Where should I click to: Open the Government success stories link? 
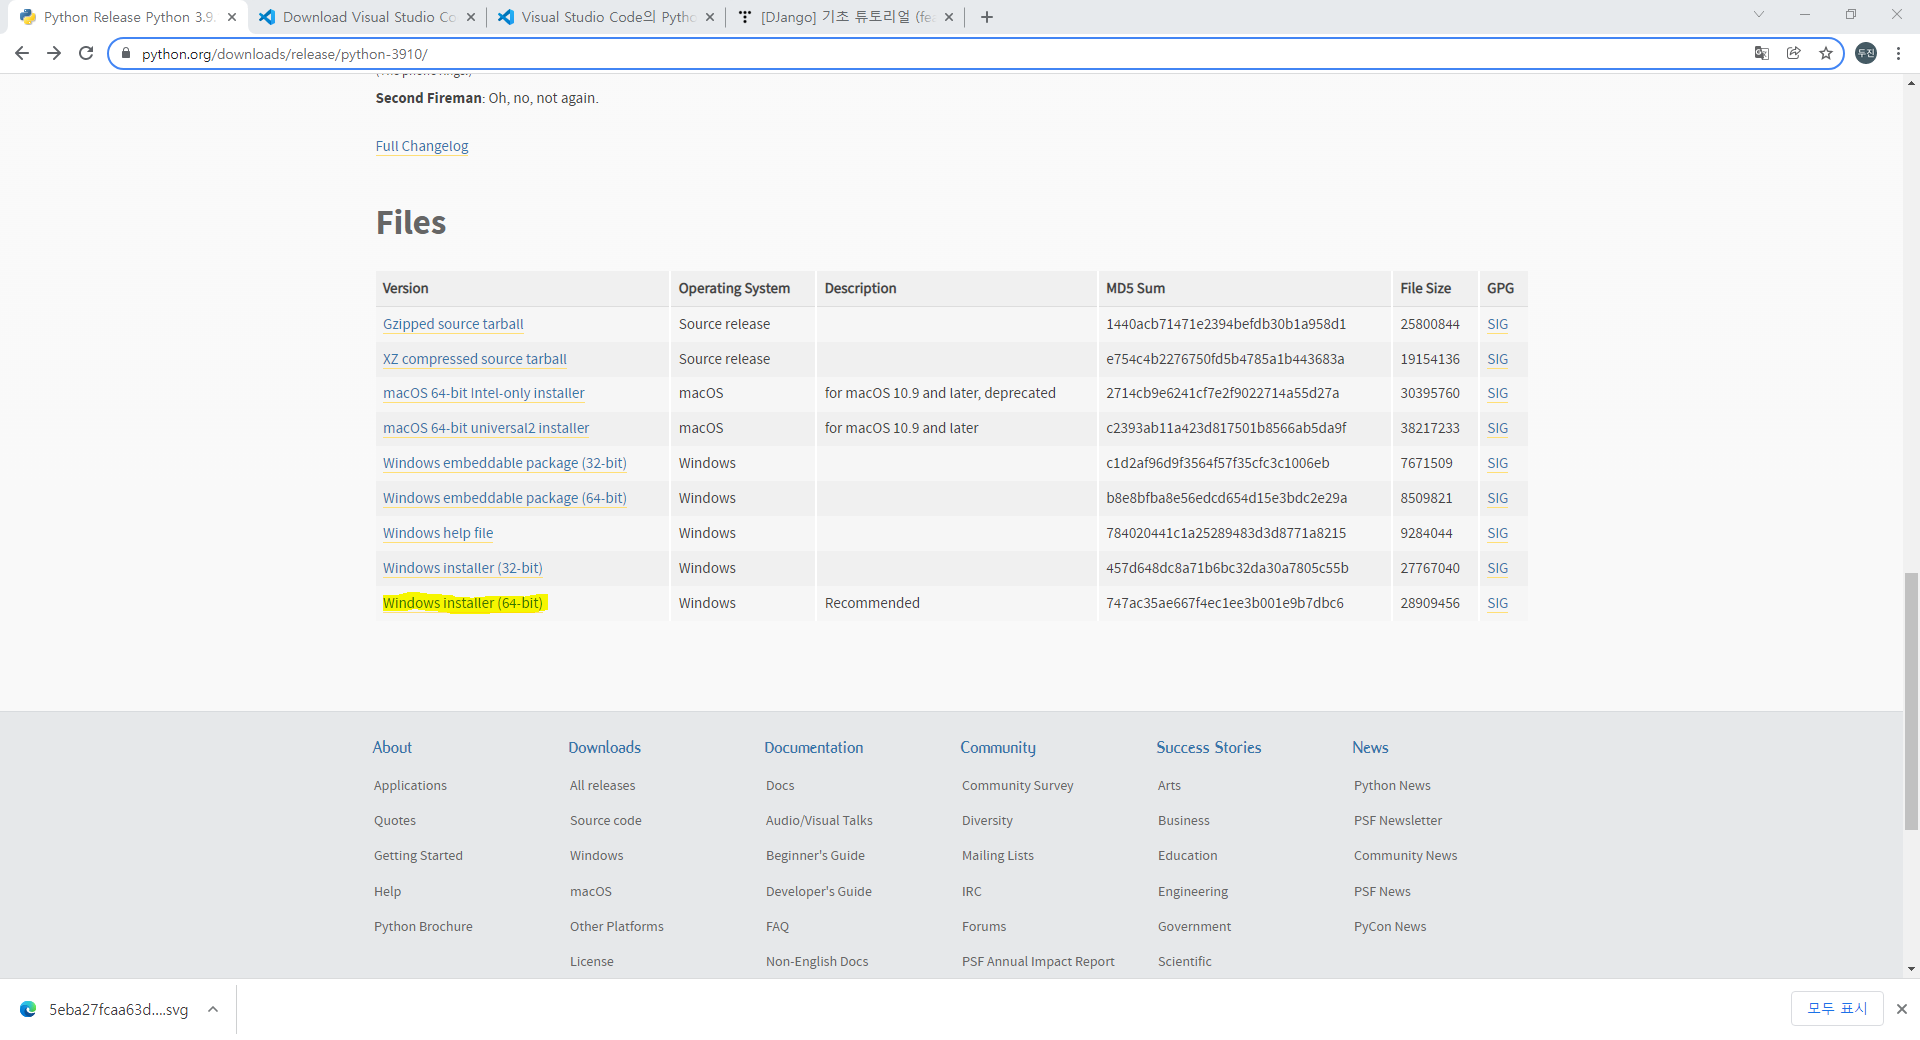(x=1194, y=926)
